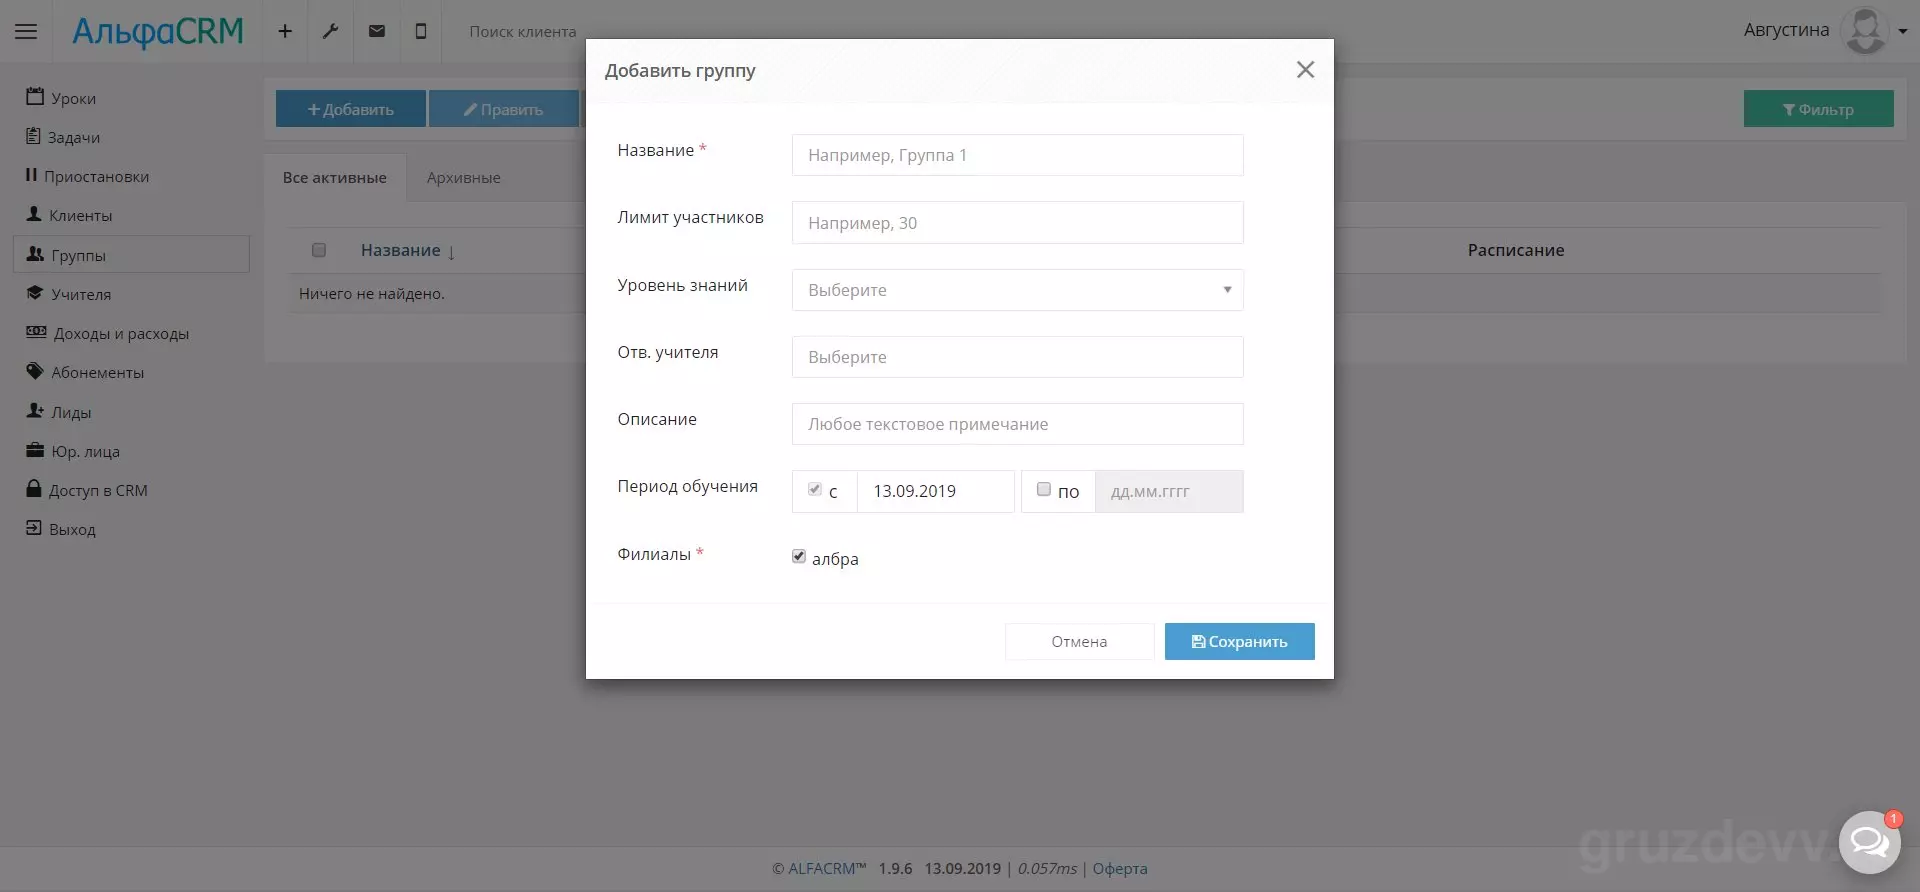The image size is (1920, 892).
Task: Switch to the Архивные tab
Action: pos(464,177)
